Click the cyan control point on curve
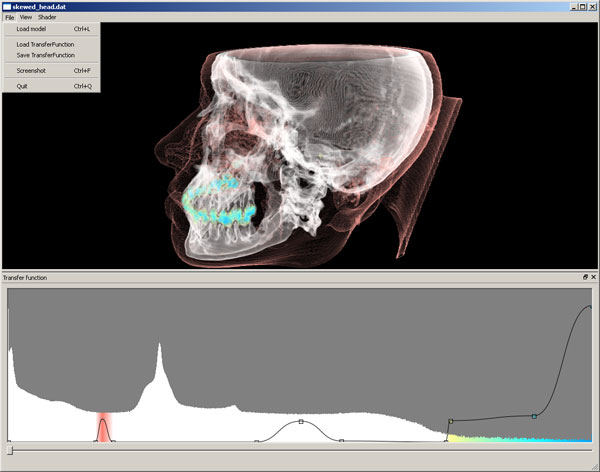The image size is (600, 472). click(x=534, y=416)
